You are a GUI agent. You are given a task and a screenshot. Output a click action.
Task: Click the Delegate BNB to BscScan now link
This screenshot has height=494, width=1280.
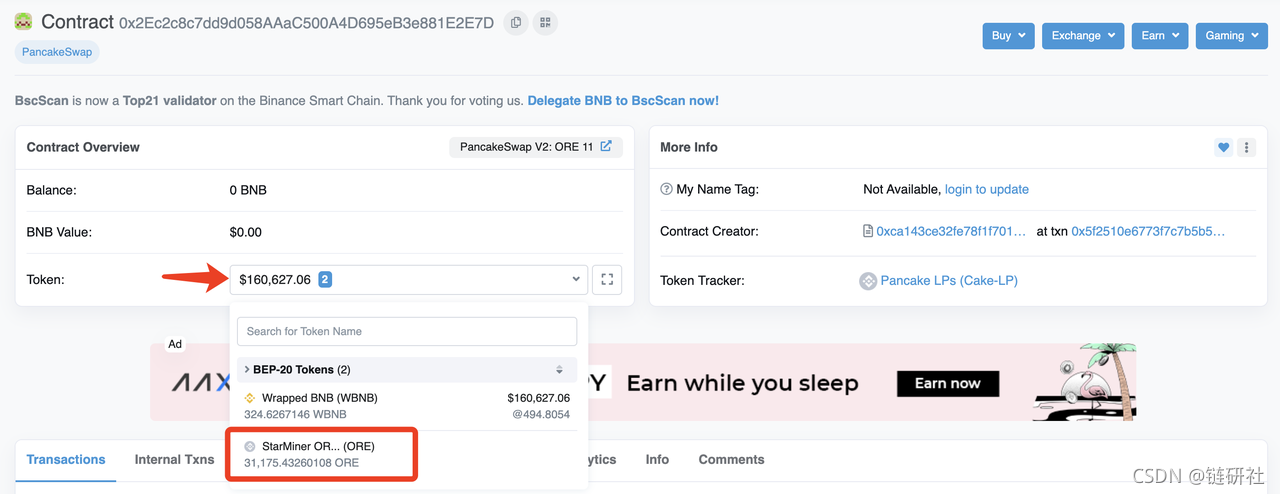623,101
